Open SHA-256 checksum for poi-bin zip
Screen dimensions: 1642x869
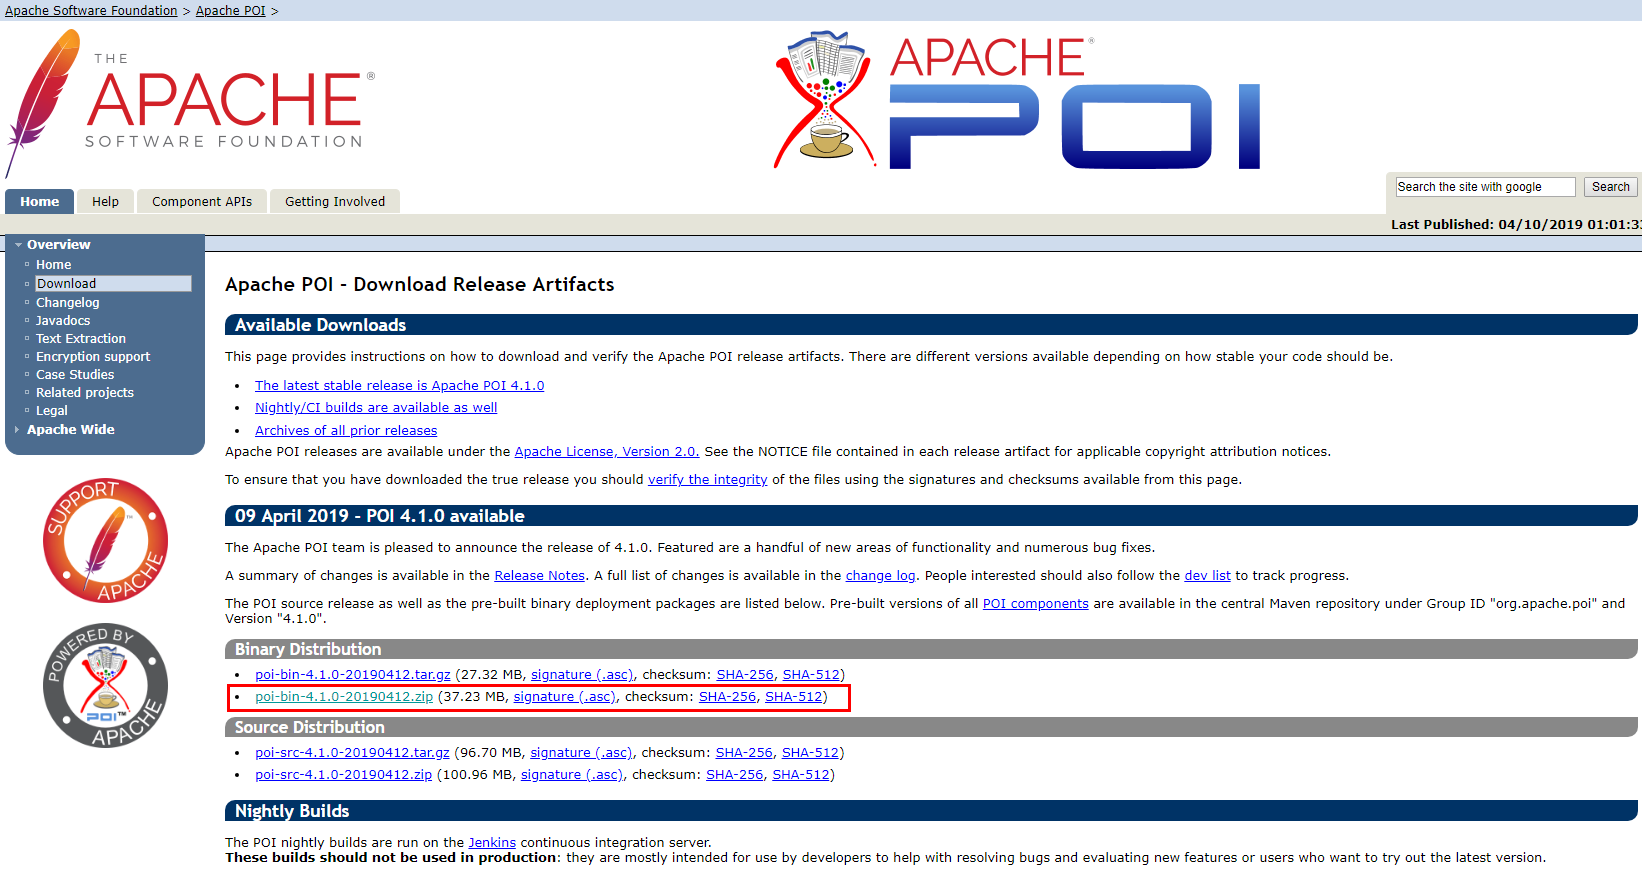(x=728, y=697)
